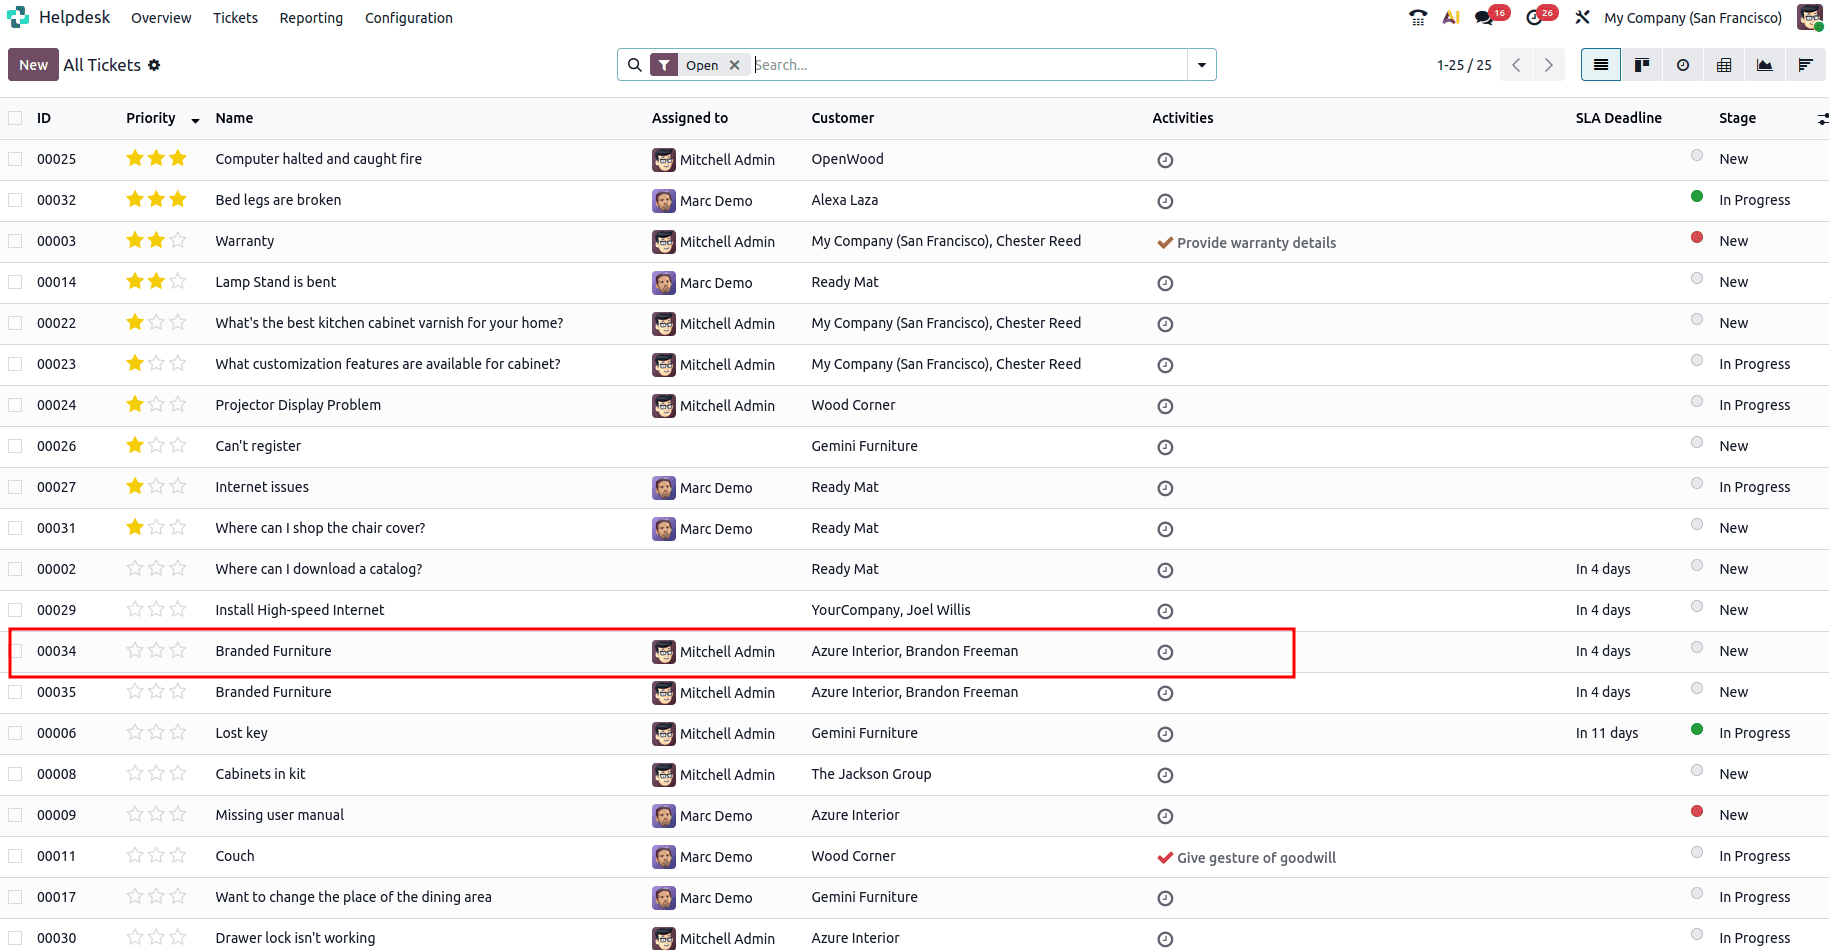
Task: Open the phone softphone widget
Action: click(1417, 17)
